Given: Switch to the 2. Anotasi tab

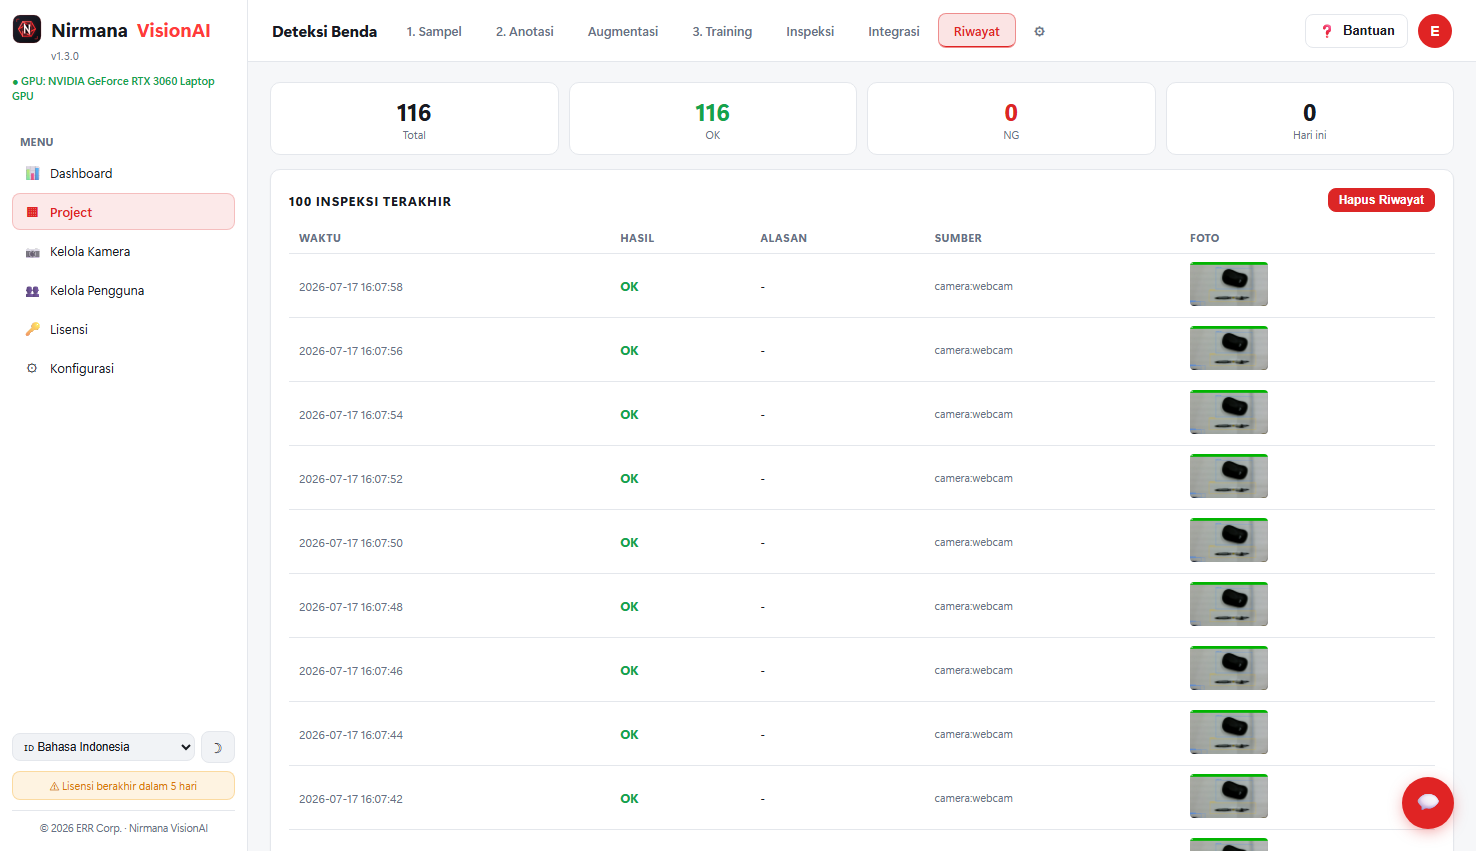Looking at the screenshot, I should pyautogui.click(x=525, y=31).
